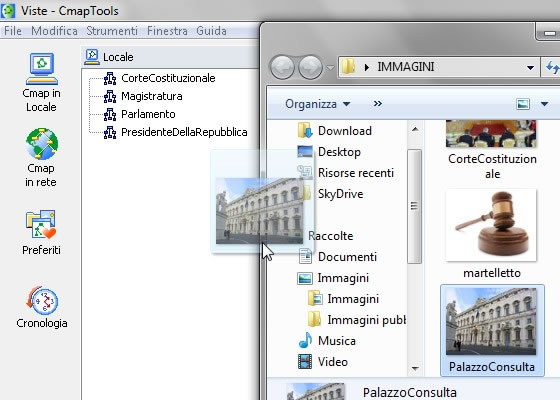Open the view options dropdown arrow
Screen dimensions: 560x400
pos(544,104)
